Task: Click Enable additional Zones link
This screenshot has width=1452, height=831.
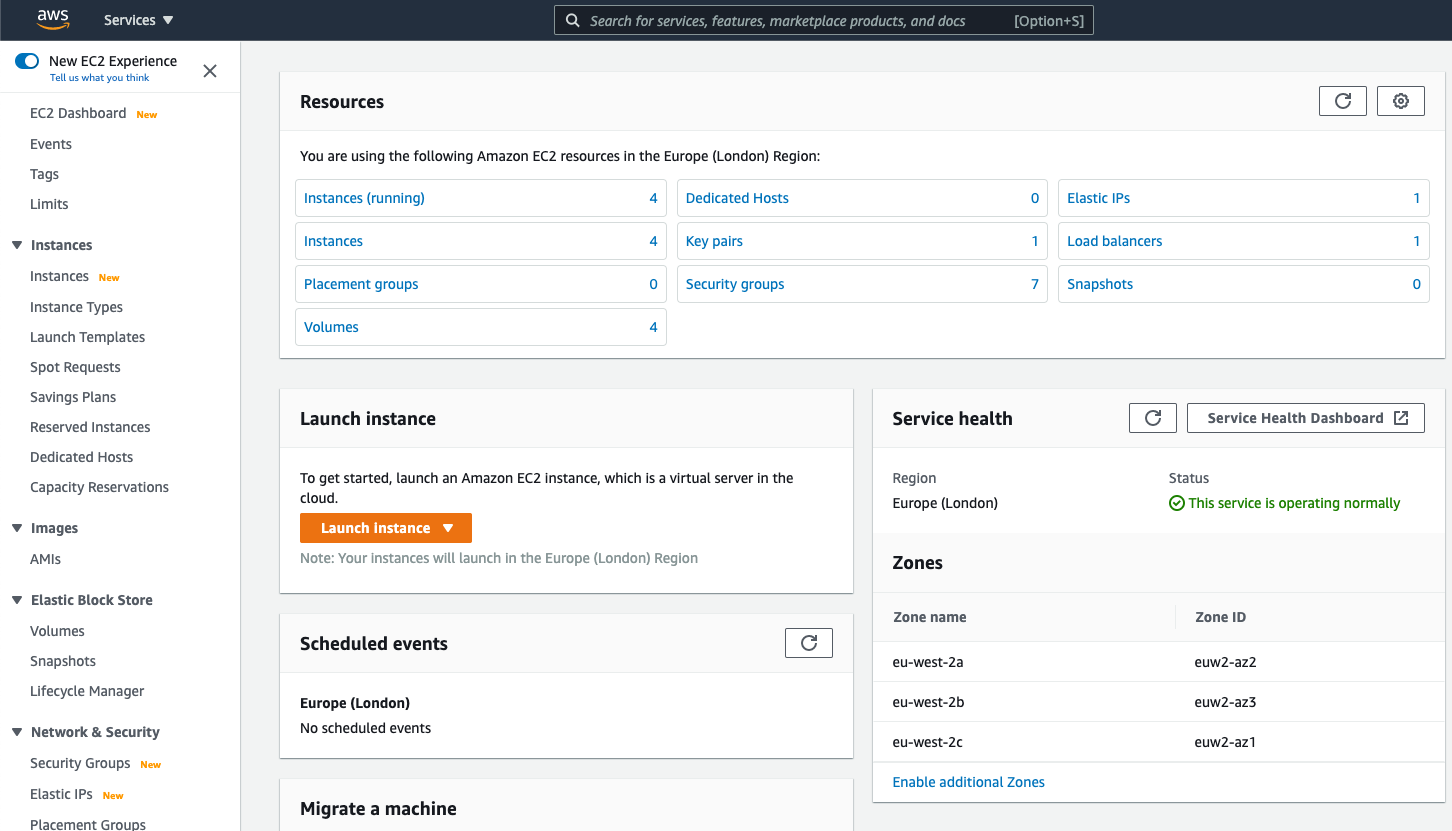Action: (968, 782)
